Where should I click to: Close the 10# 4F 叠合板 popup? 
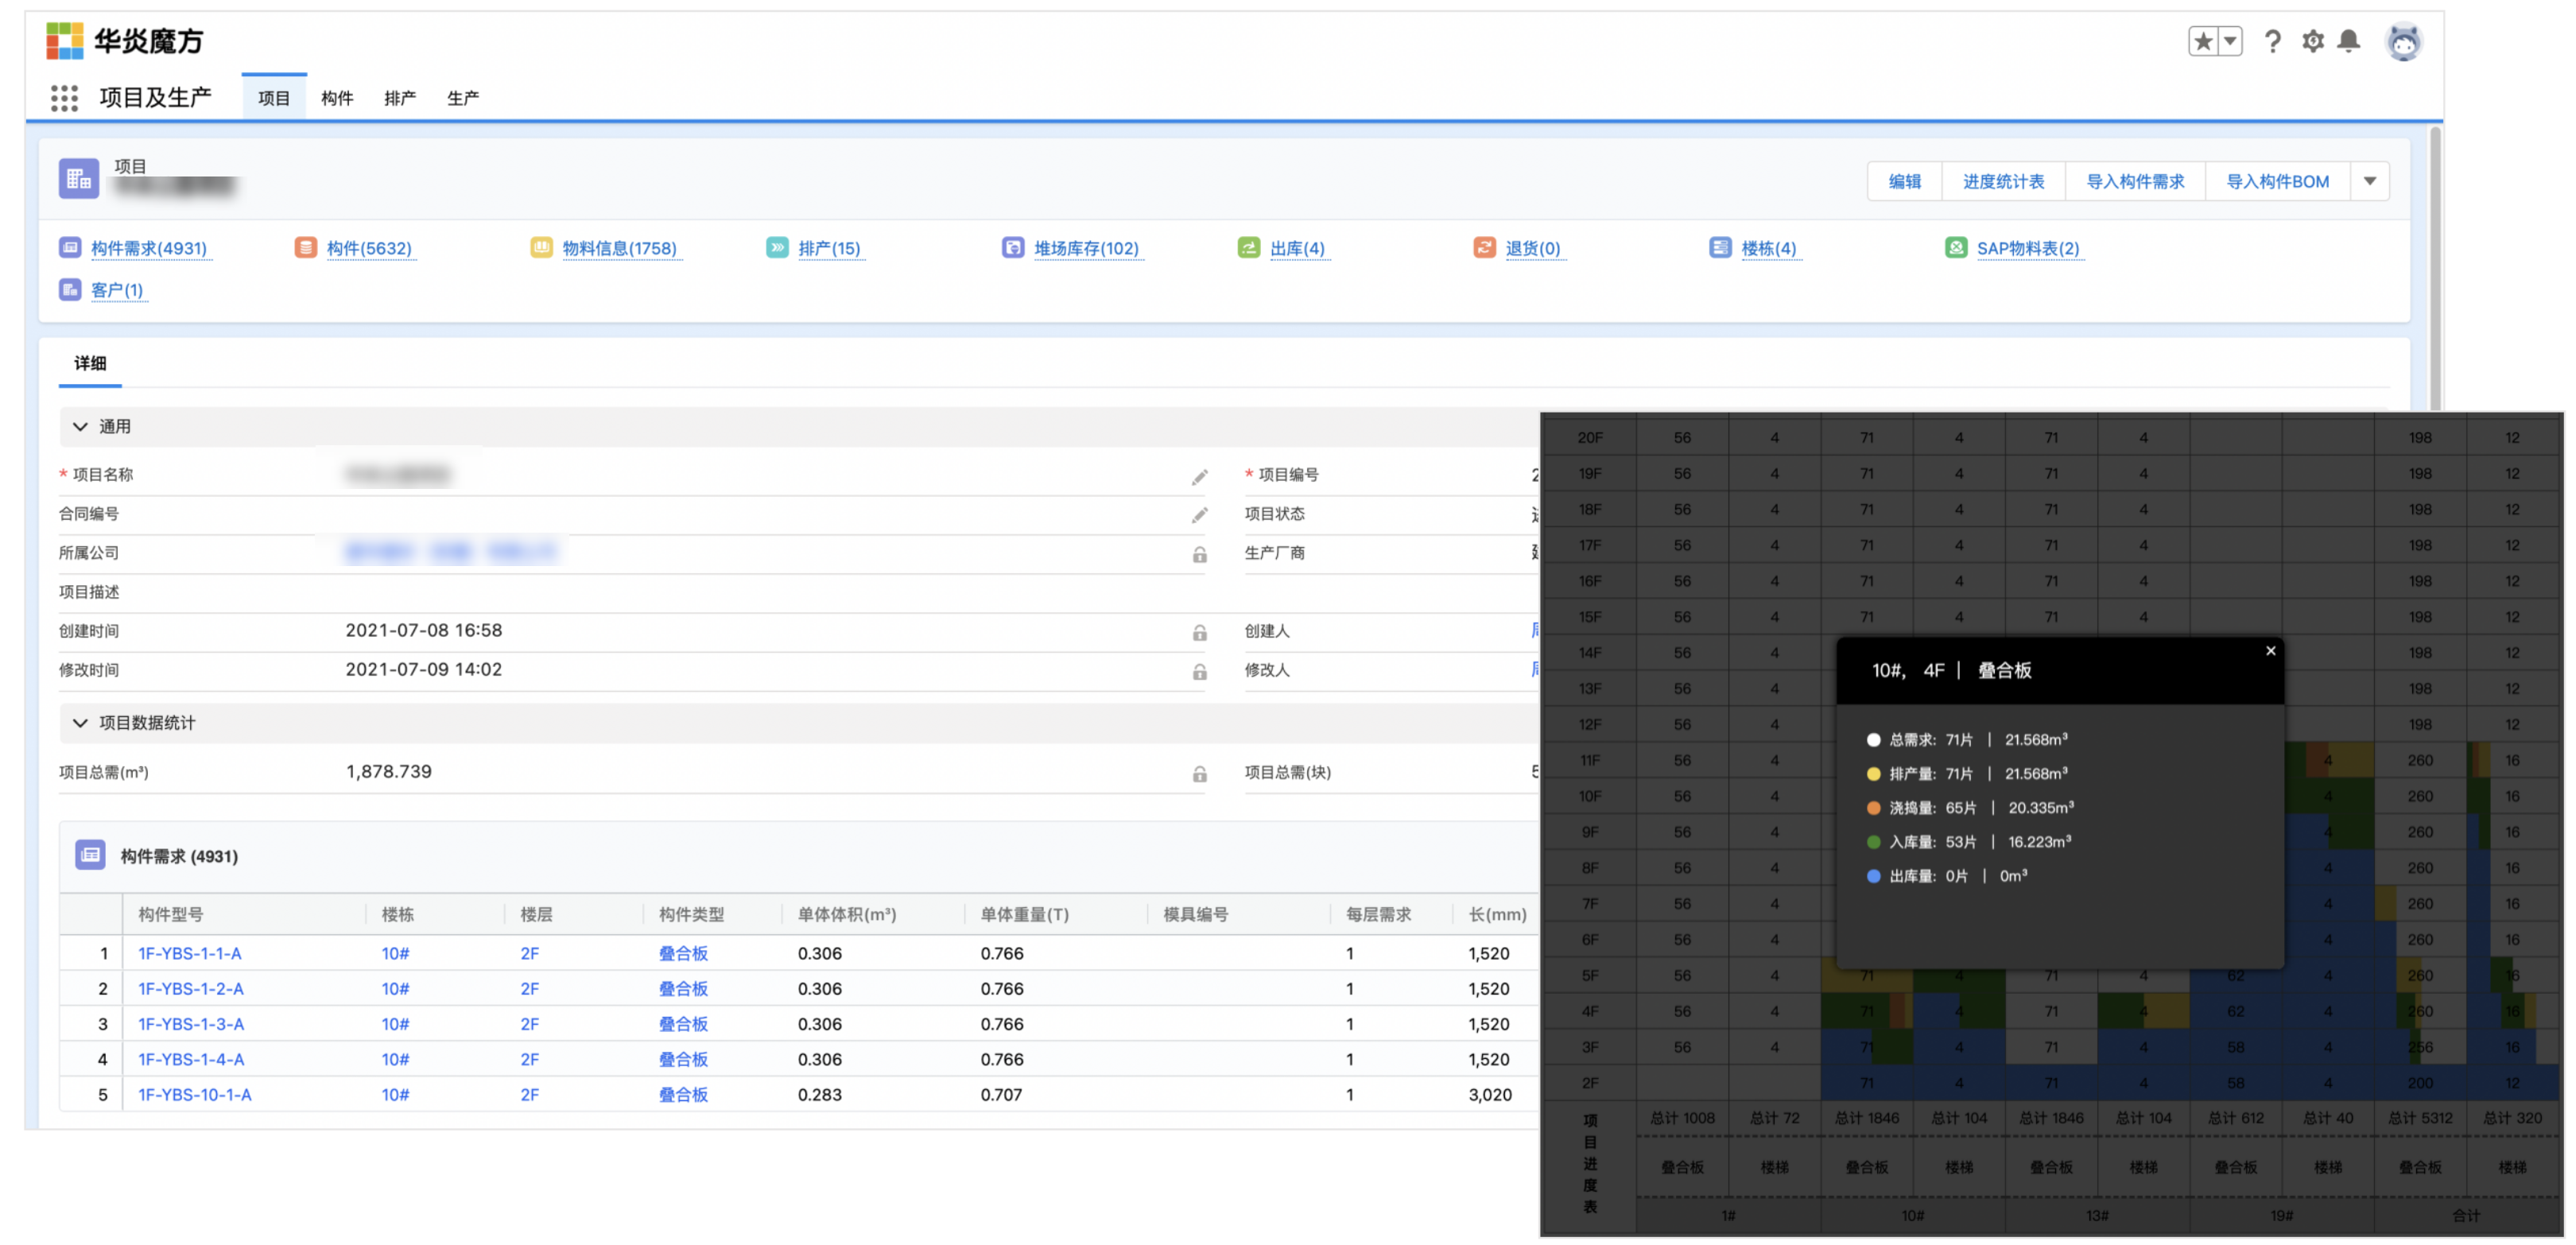2270,650
